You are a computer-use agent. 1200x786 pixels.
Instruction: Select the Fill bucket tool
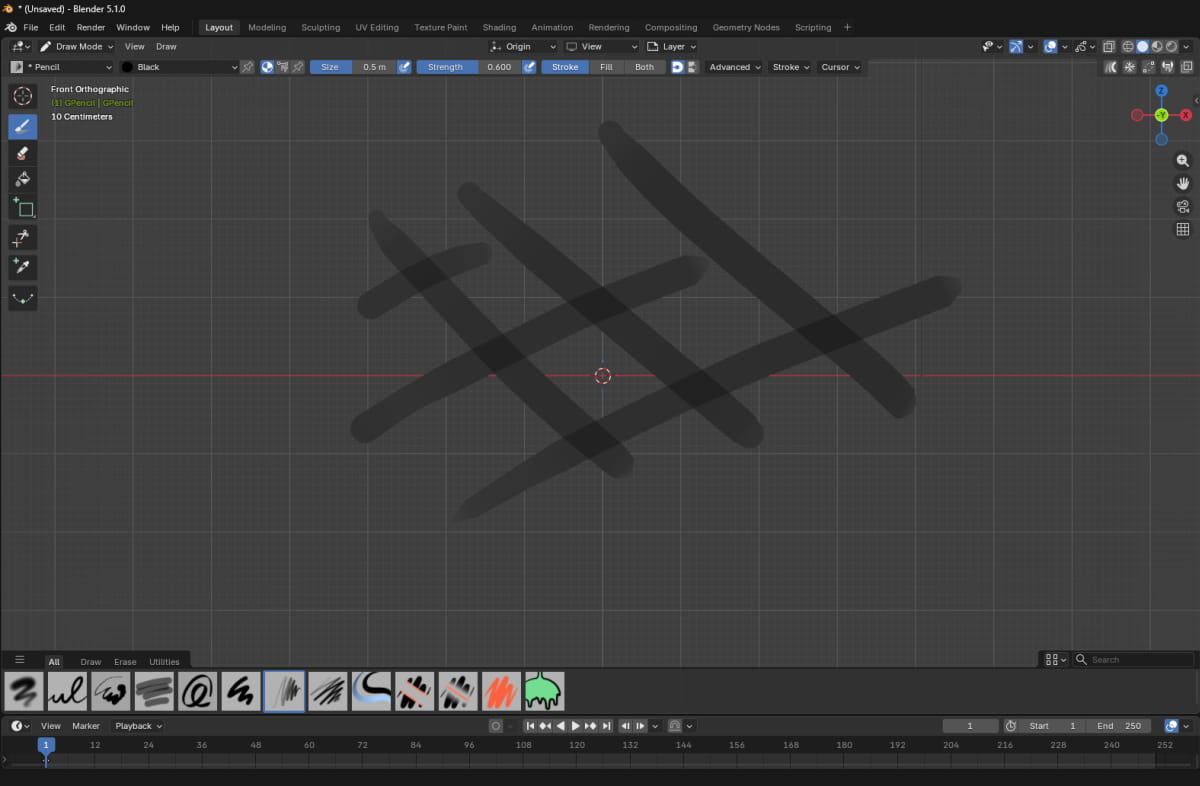click(23, 180)
